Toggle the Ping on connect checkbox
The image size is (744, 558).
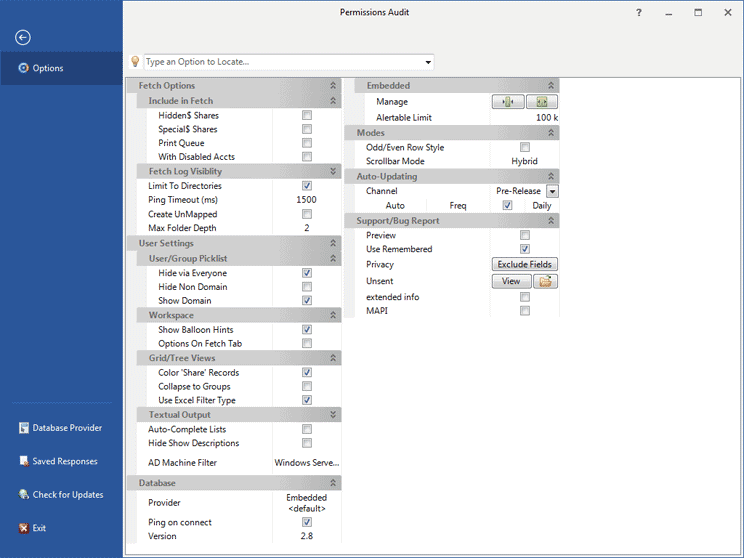pos(307,522)
